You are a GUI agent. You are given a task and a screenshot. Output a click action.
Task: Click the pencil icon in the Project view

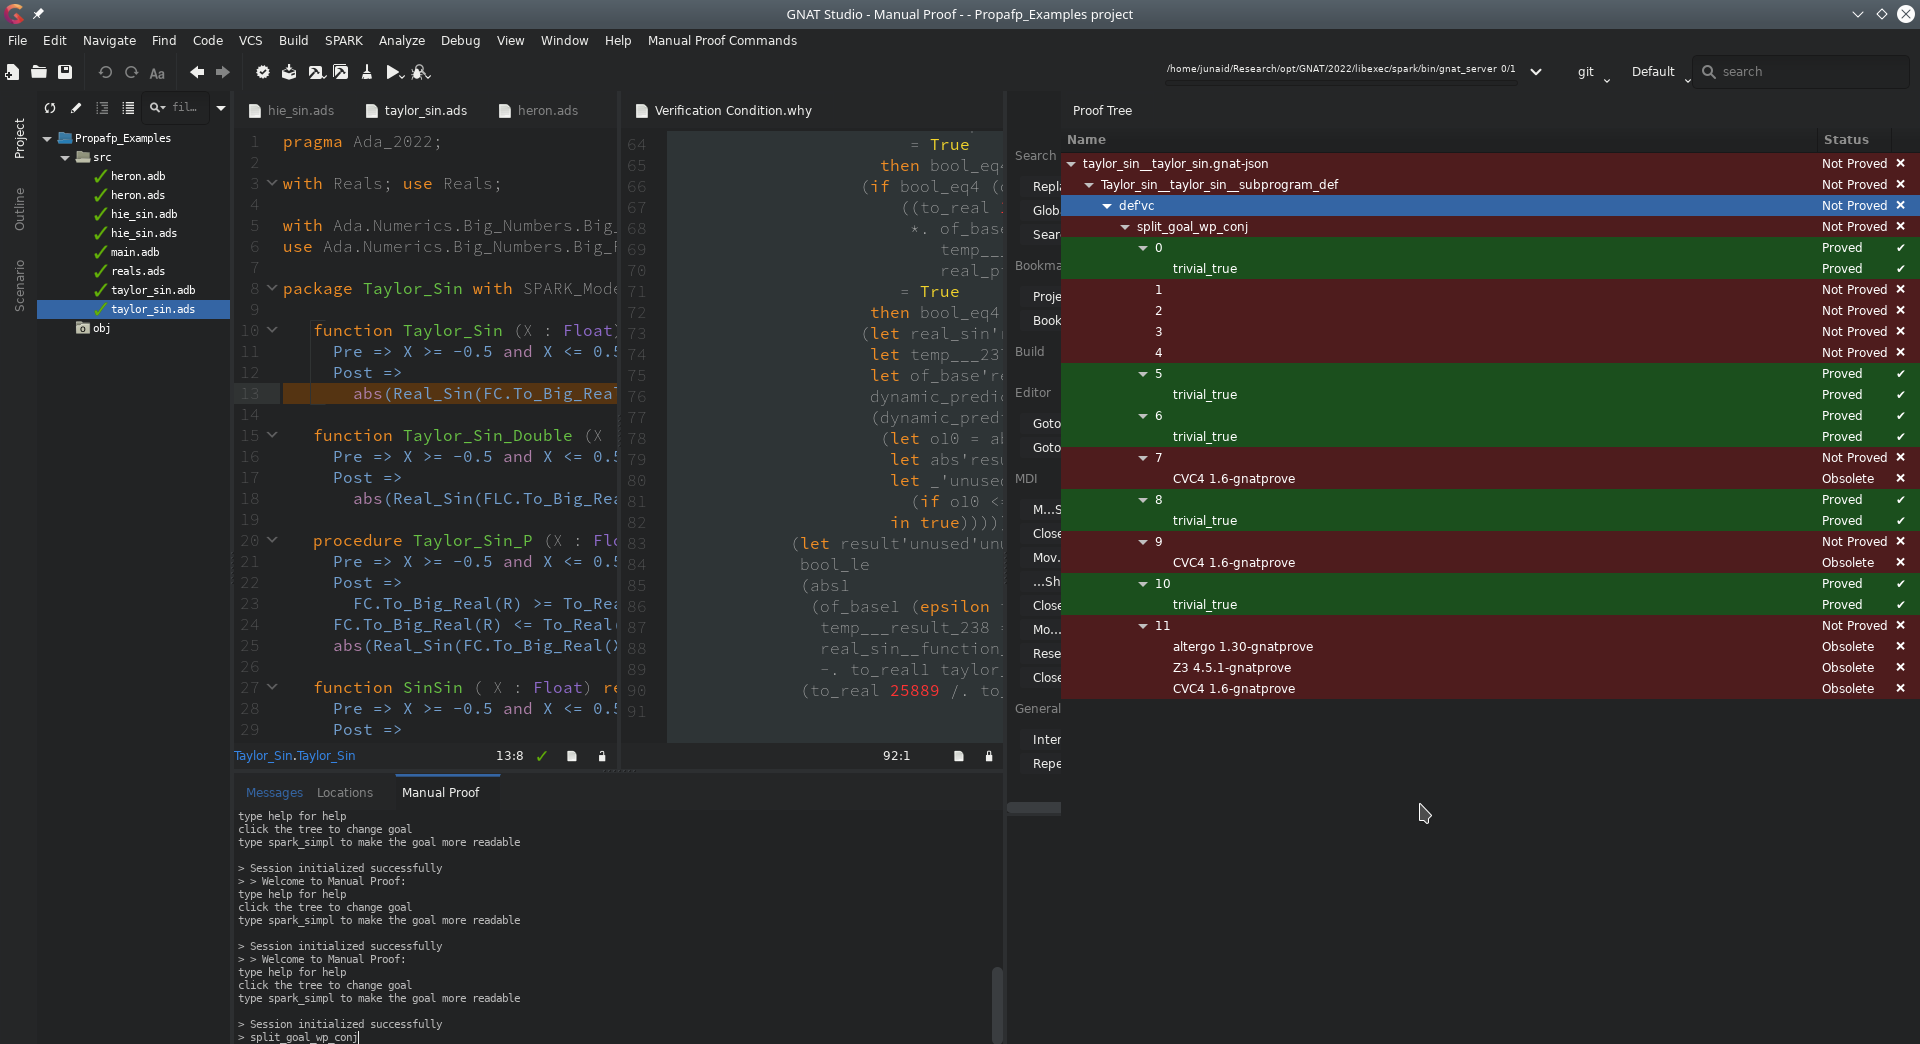click(x=76, y=108)
